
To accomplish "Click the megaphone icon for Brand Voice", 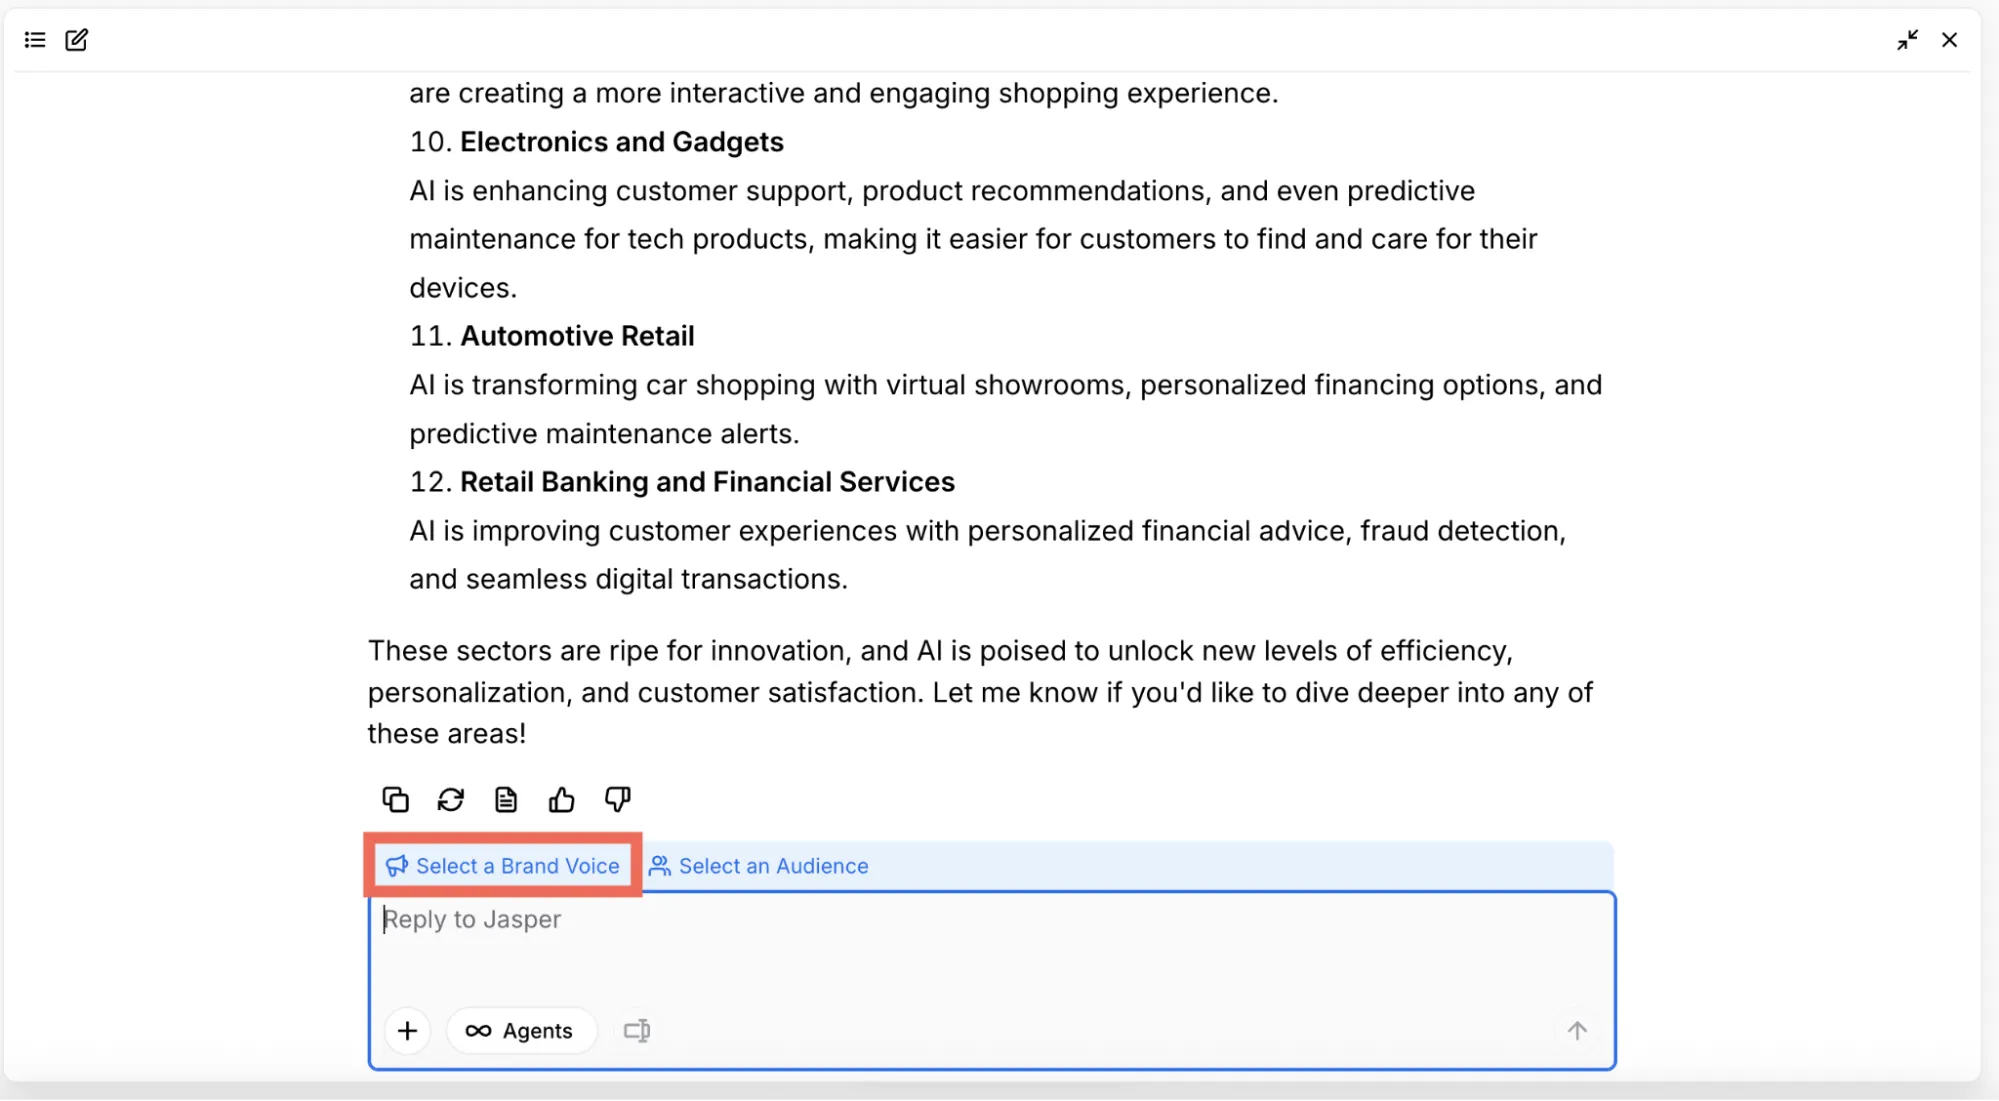I will (x=397, y=866).
